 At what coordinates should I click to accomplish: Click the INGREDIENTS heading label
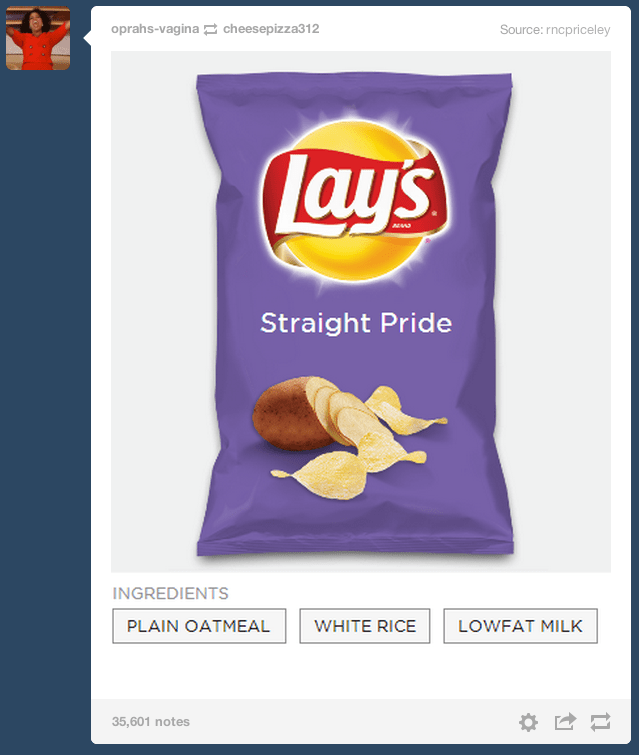click(x=170, y=593)
